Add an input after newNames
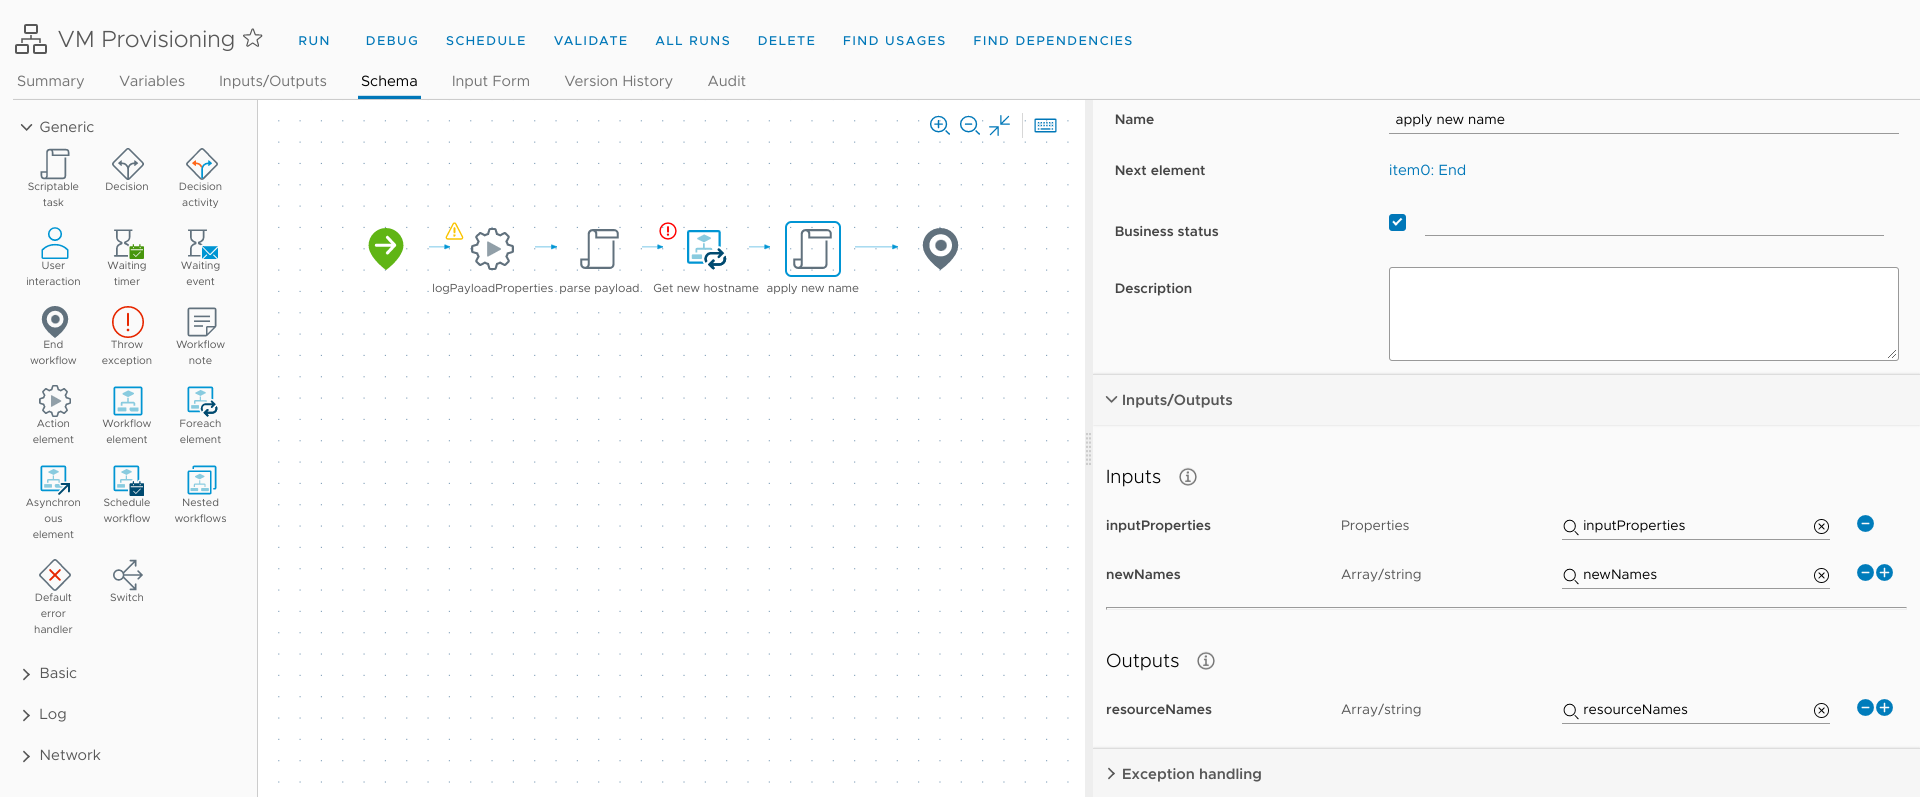Screen dimensions: 1920x797 [1885, 573]
